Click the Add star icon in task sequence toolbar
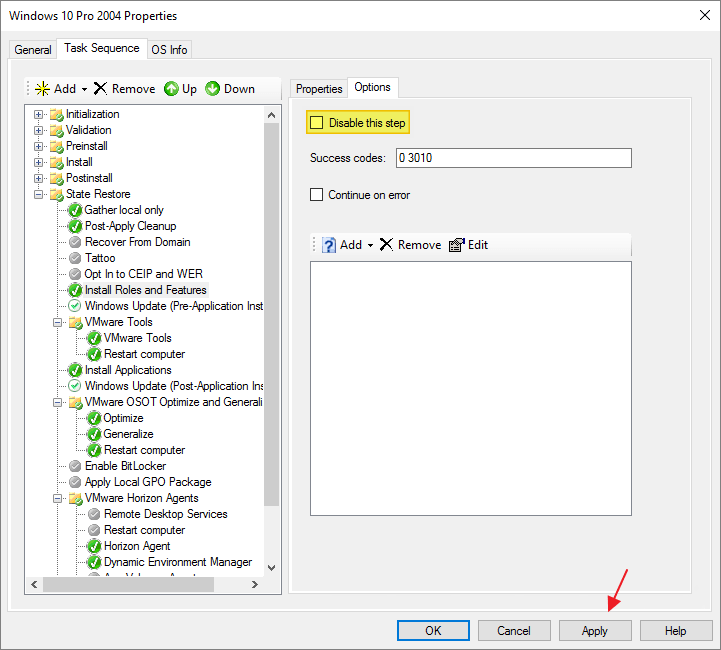 (42, 89)
